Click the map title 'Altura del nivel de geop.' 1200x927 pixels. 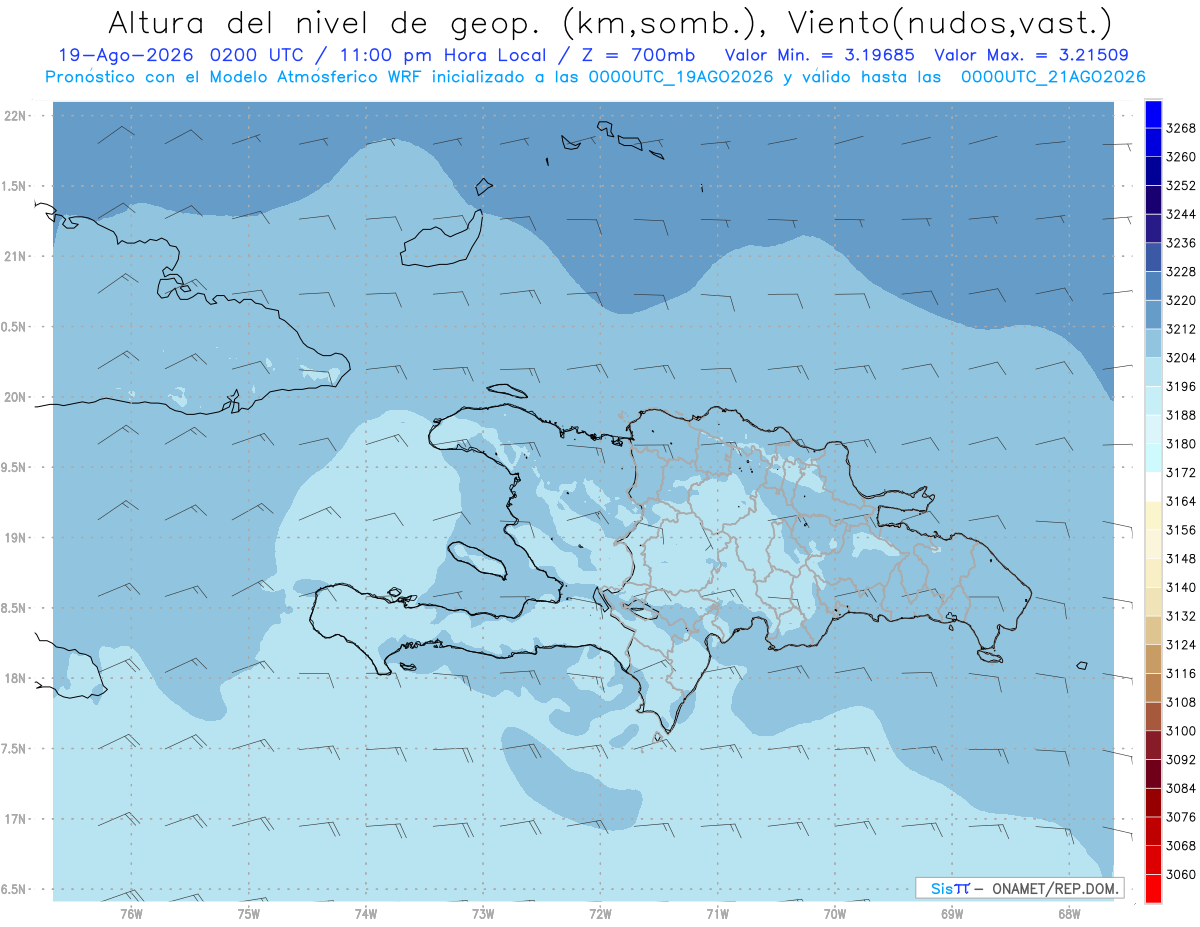(x=328, y=22)
